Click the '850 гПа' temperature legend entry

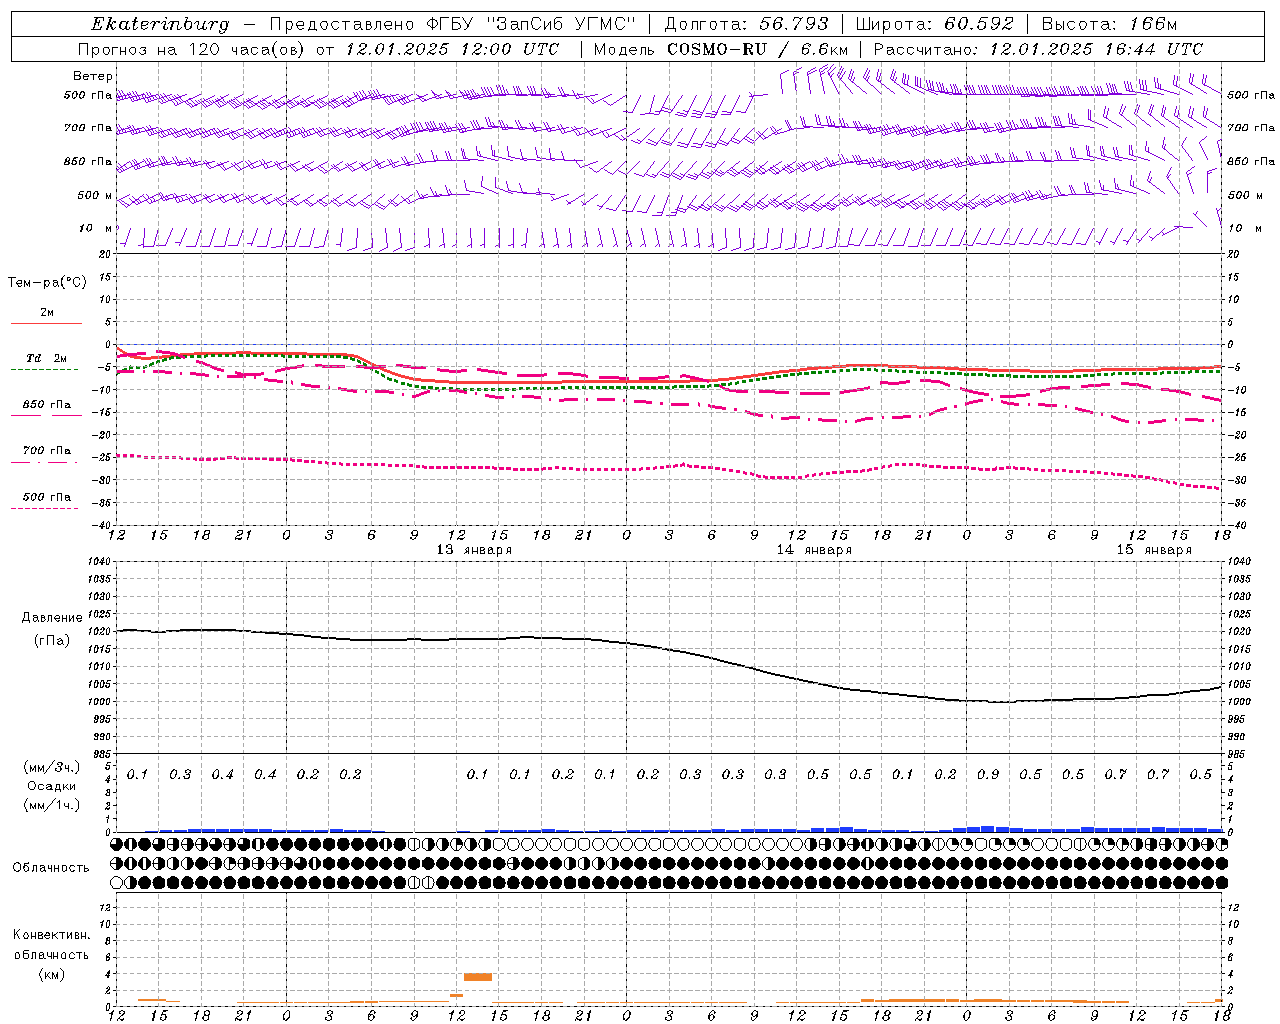[x=47, y=405]
